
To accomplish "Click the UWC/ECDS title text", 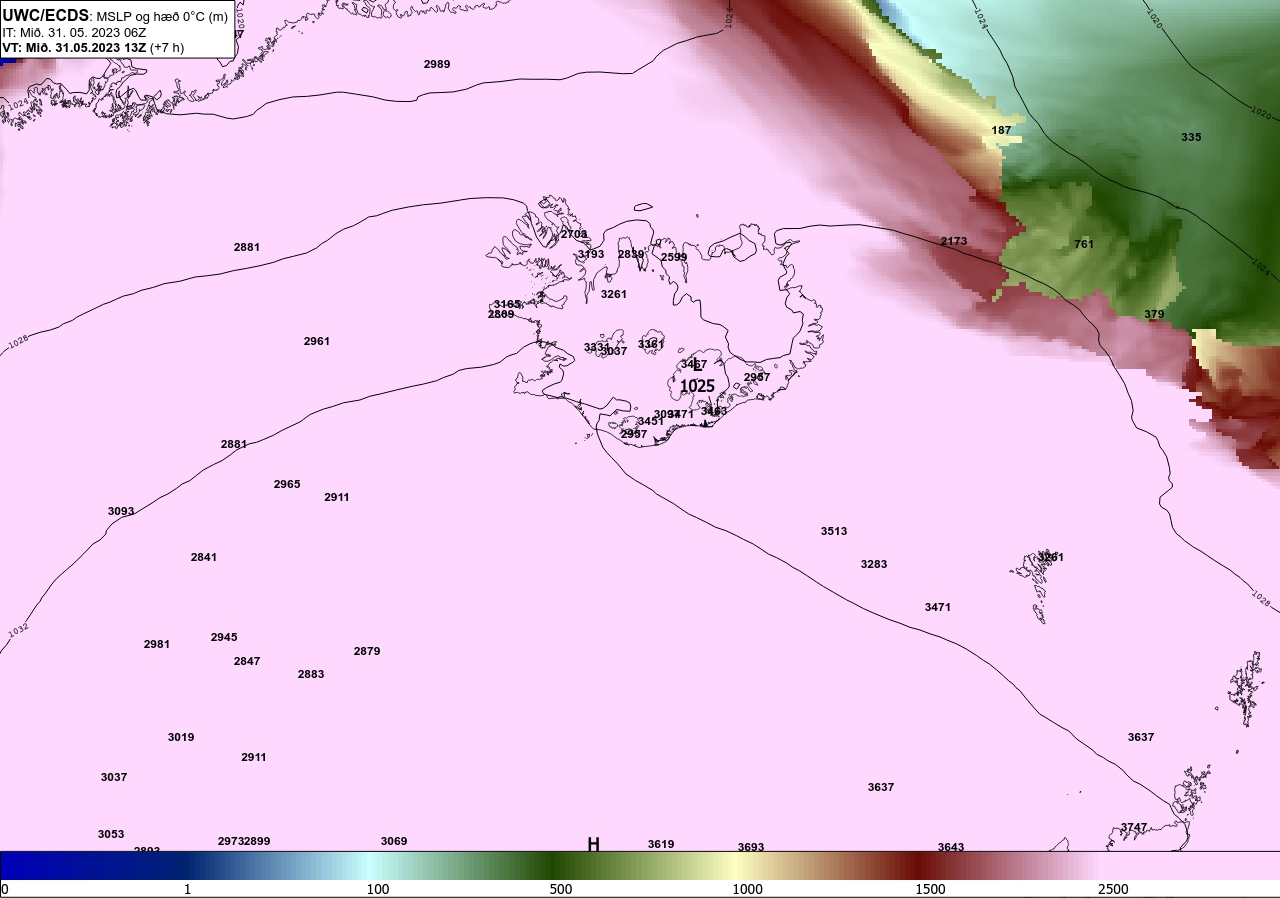I will pyautogui.click(x=46, y=16).
